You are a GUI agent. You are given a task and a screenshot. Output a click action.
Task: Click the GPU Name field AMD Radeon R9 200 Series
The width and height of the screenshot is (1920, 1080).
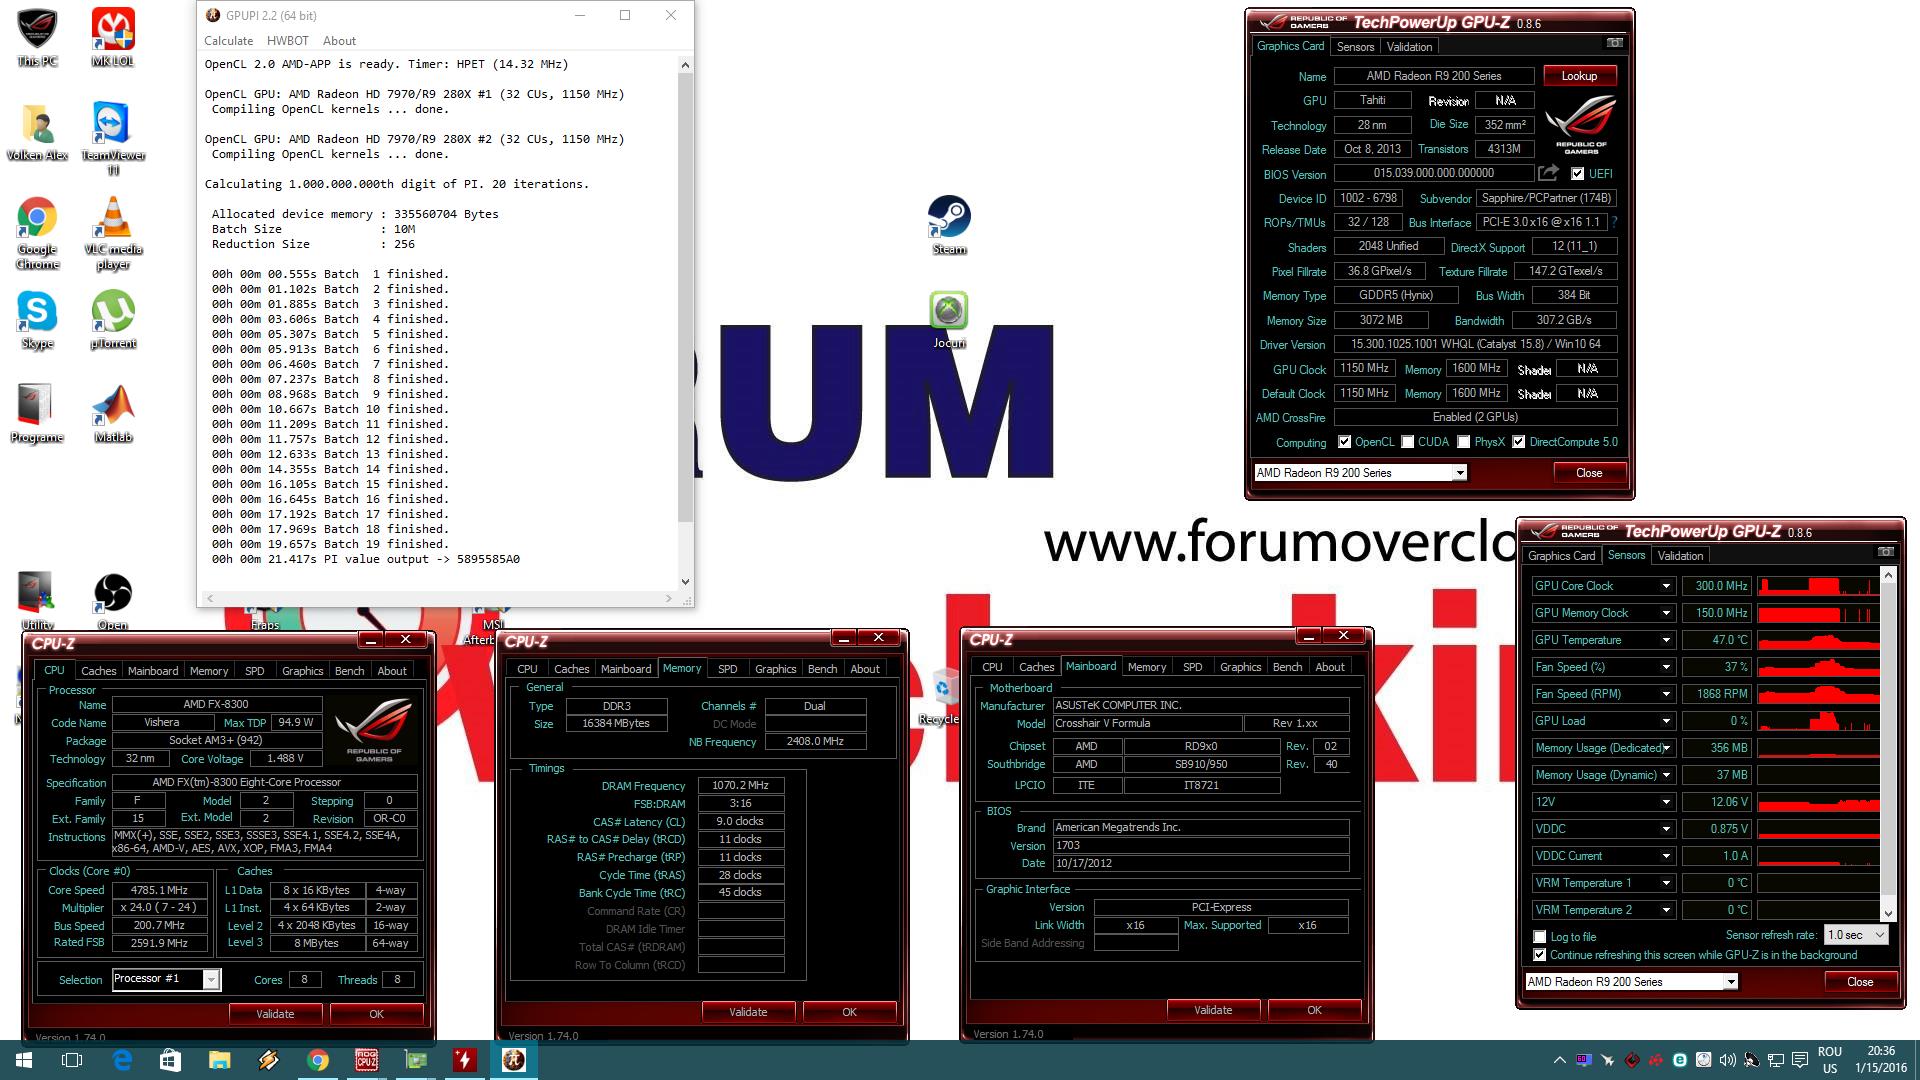tap(1433, 76)
